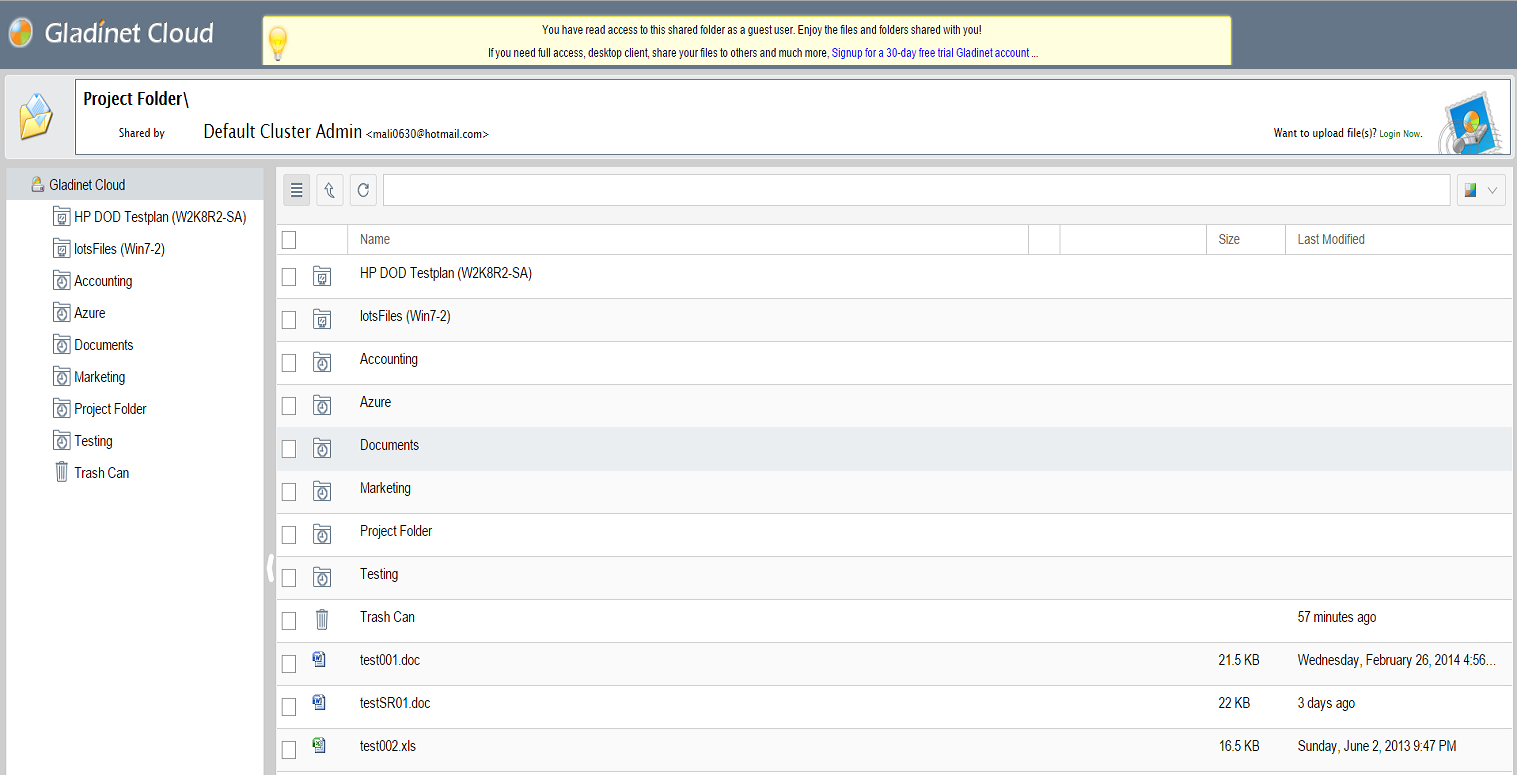
Task: Click the Excel icon beside test002.xls
Action: [x=321, y=747]
